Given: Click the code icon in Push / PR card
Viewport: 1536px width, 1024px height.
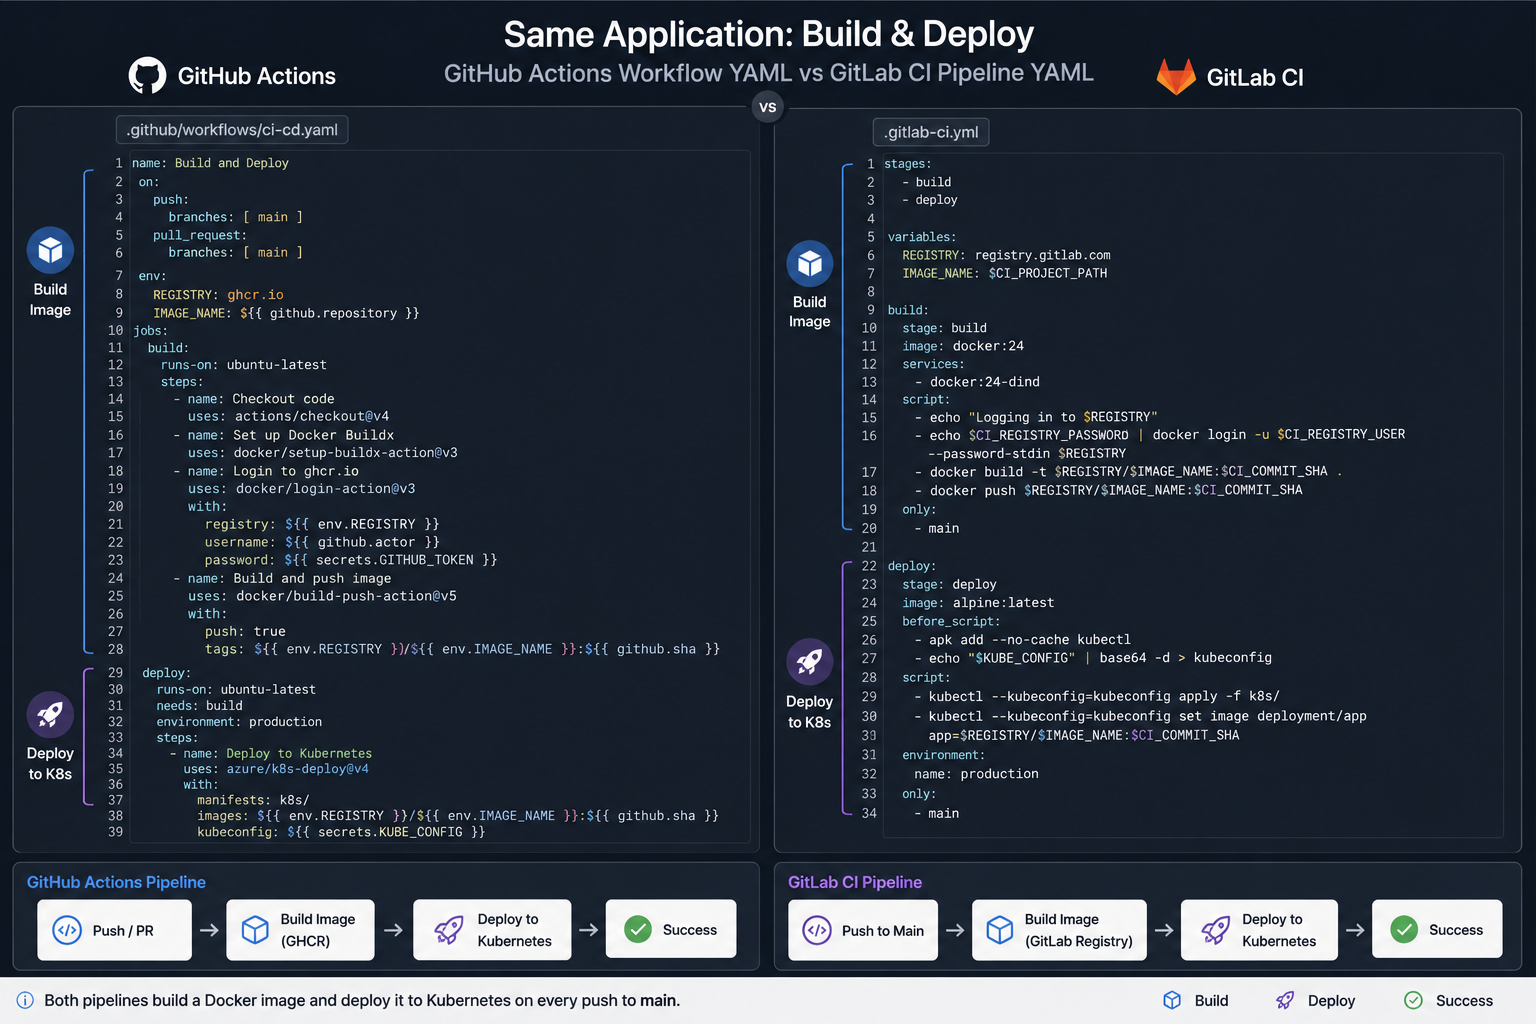Looking at the screenshot, I should click(x=67, y=930).
